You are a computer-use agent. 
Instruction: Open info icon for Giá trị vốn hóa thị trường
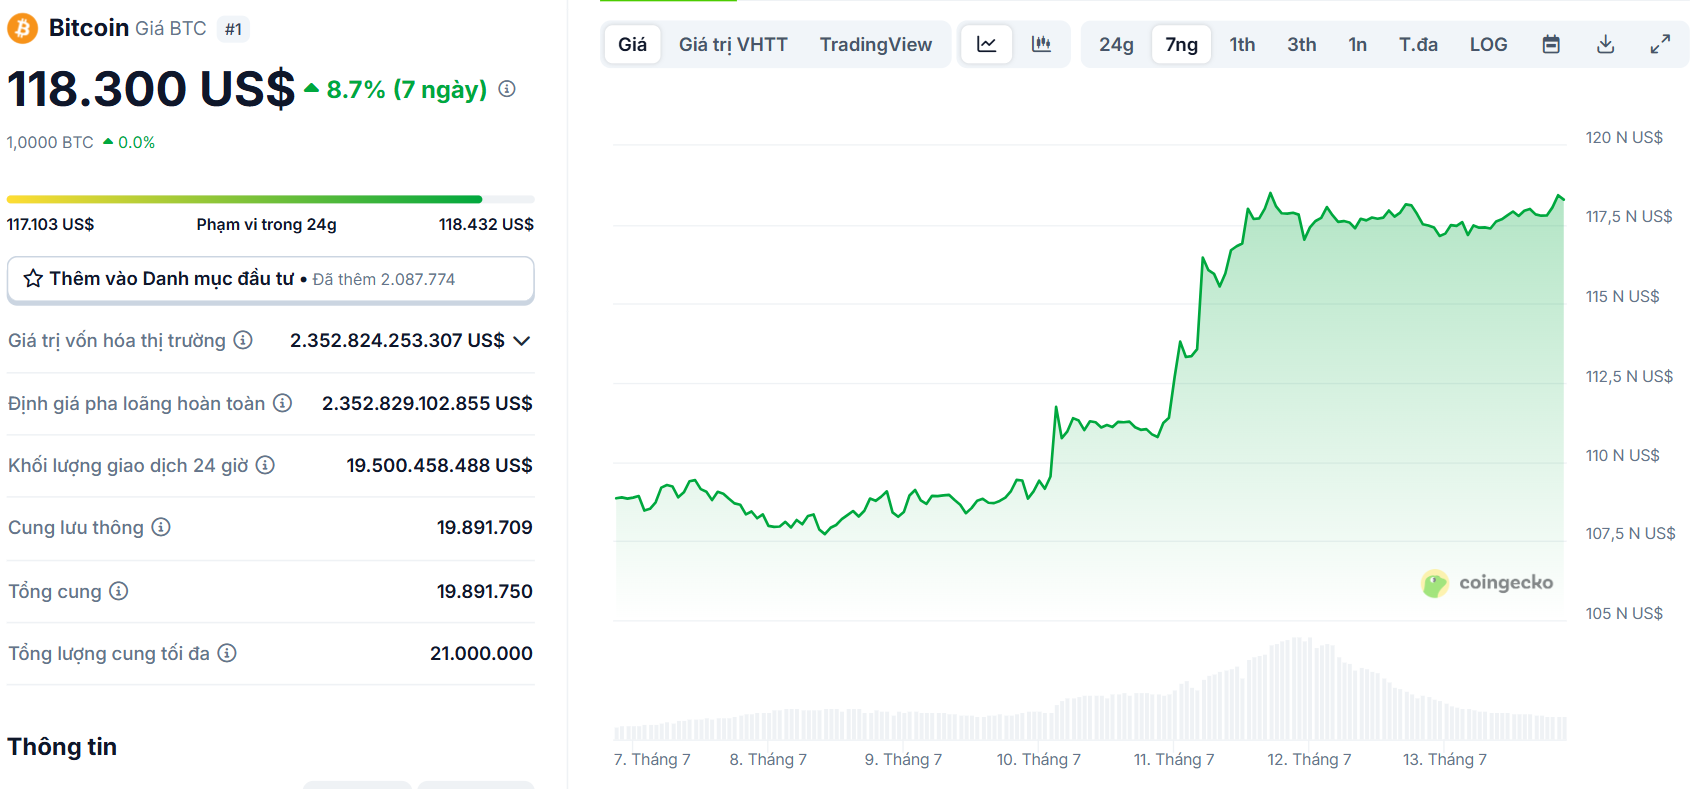pyautogui.click(x=243, y=340)
